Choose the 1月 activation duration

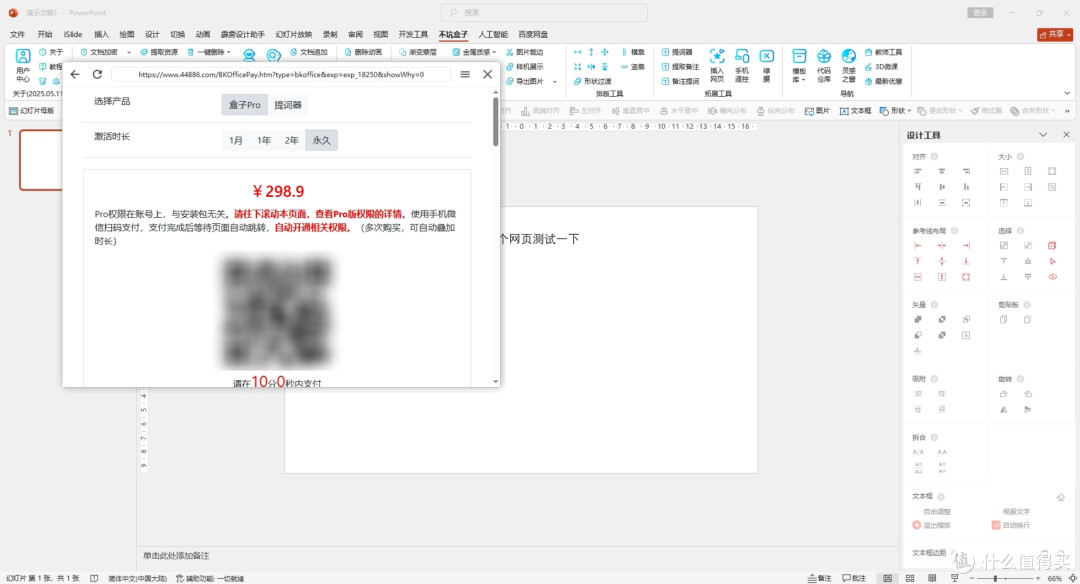[x=236, y=140]
